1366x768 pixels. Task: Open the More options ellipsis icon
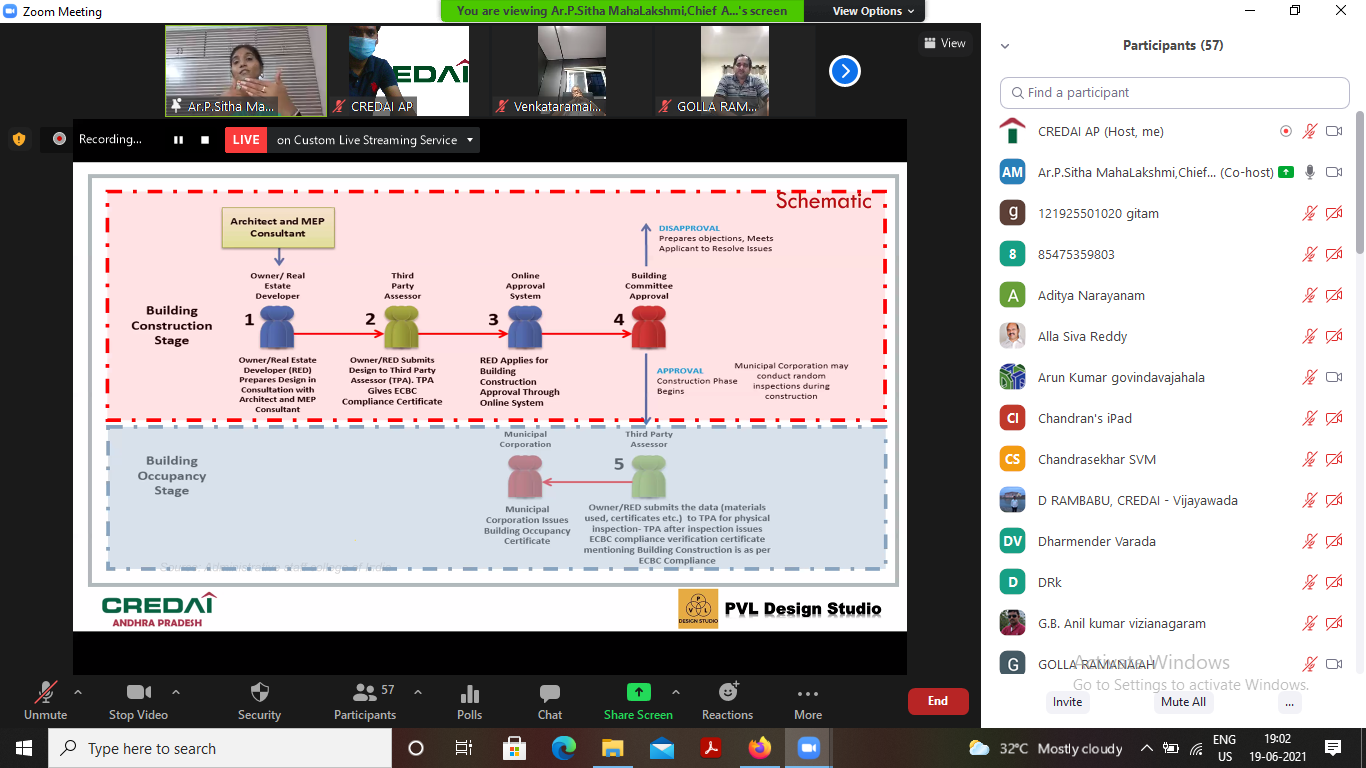808,693
